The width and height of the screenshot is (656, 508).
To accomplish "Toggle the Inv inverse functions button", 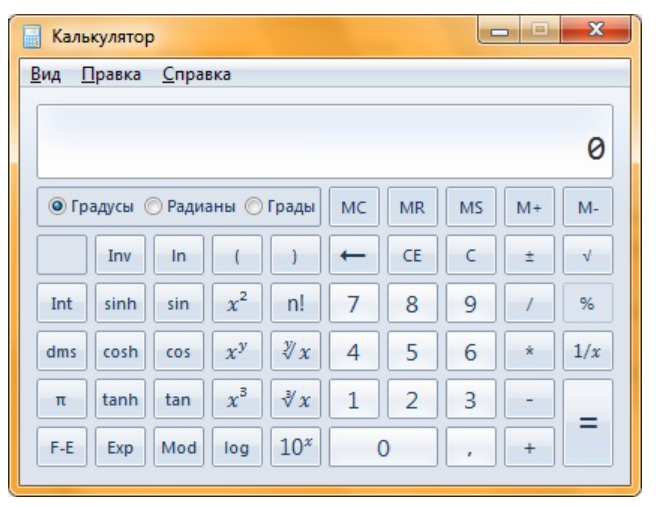I will click(x=120, y=256).
